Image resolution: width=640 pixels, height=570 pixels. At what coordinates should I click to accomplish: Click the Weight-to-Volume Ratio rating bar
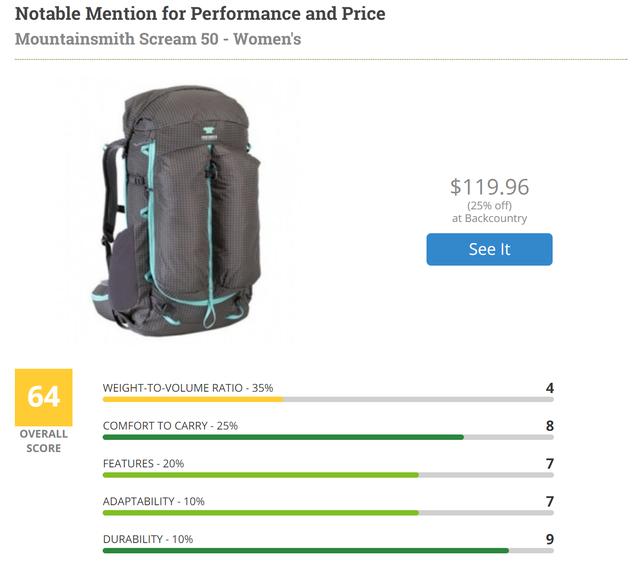[x=328, y=399]
